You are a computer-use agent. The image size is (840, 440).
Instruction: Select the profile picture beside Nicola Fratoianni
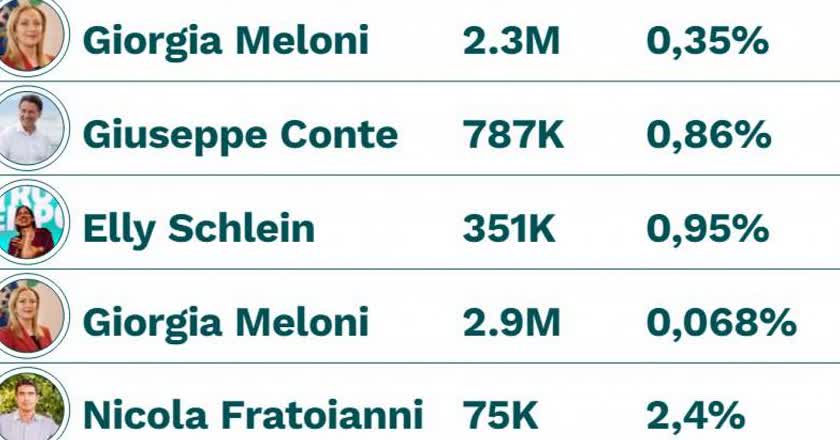30,410
